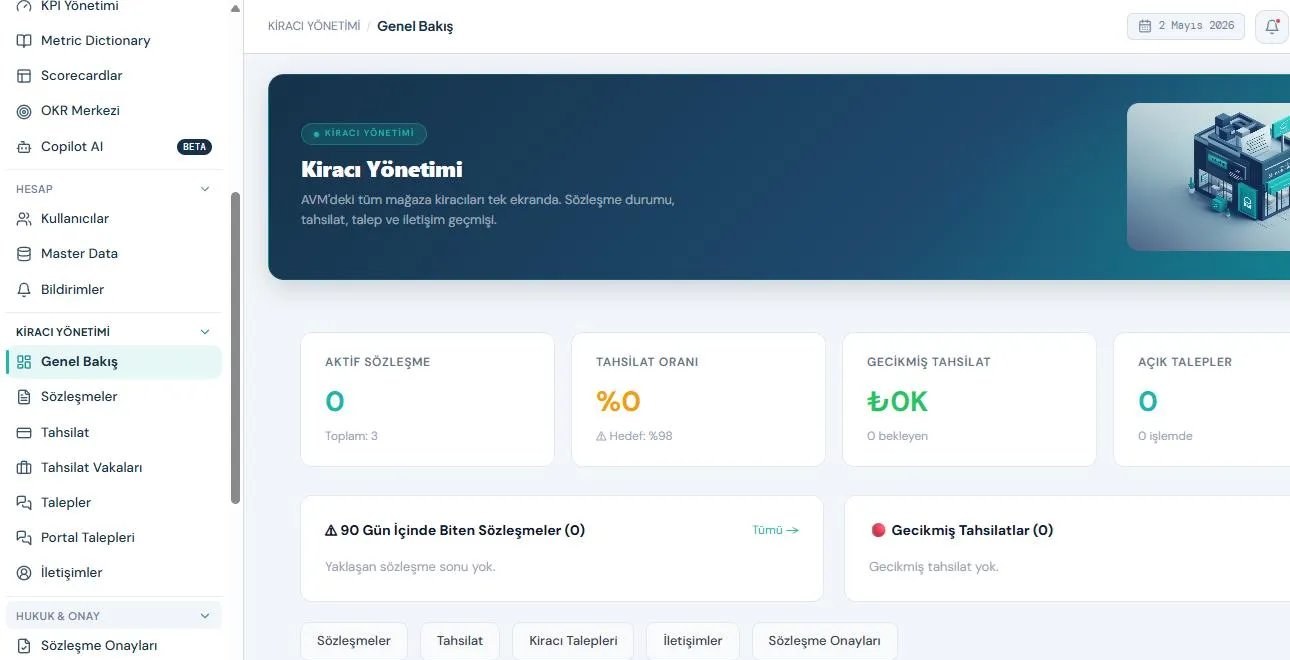This screenshot has width=1290, height=660.
Task: Click 'Yaklaşan sözleşme sonu yok.' text
Action: [x=410, y=567]
